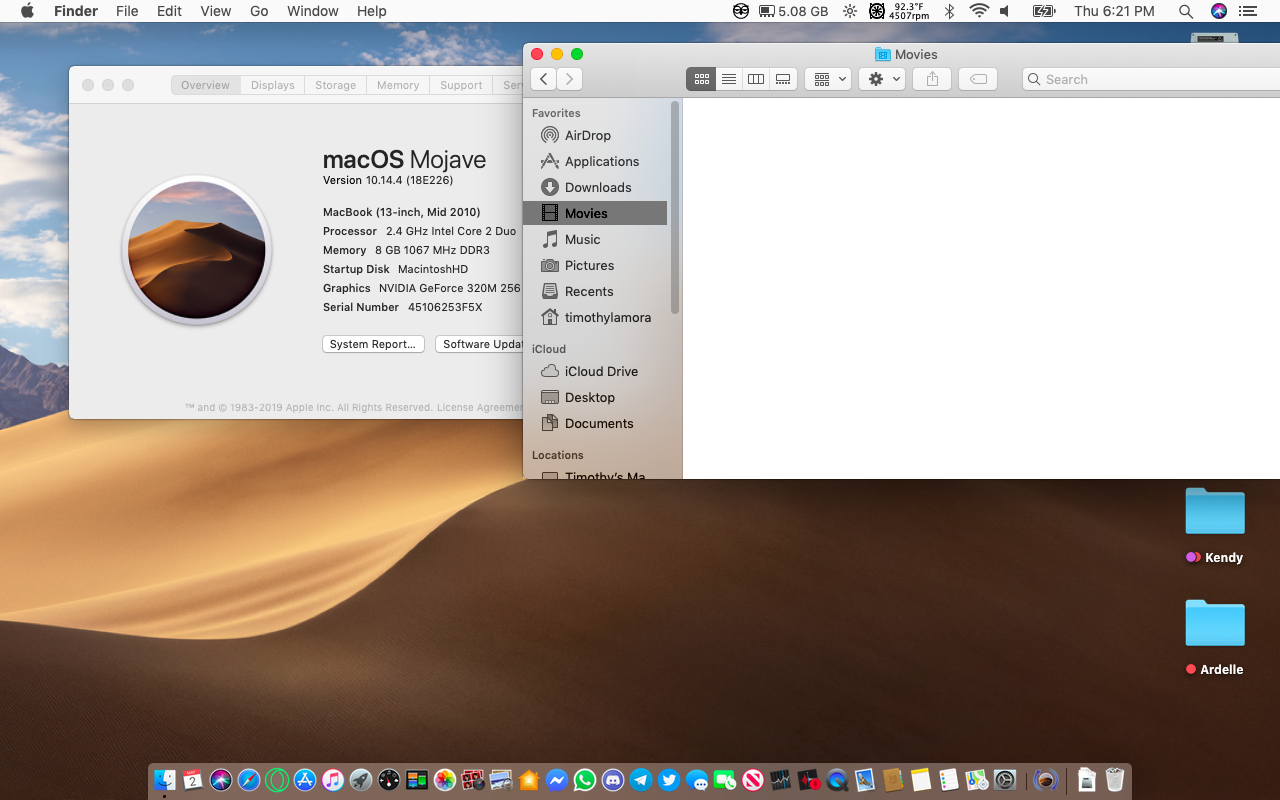Open the View menu
The image size is (1280, 800).
215,11
